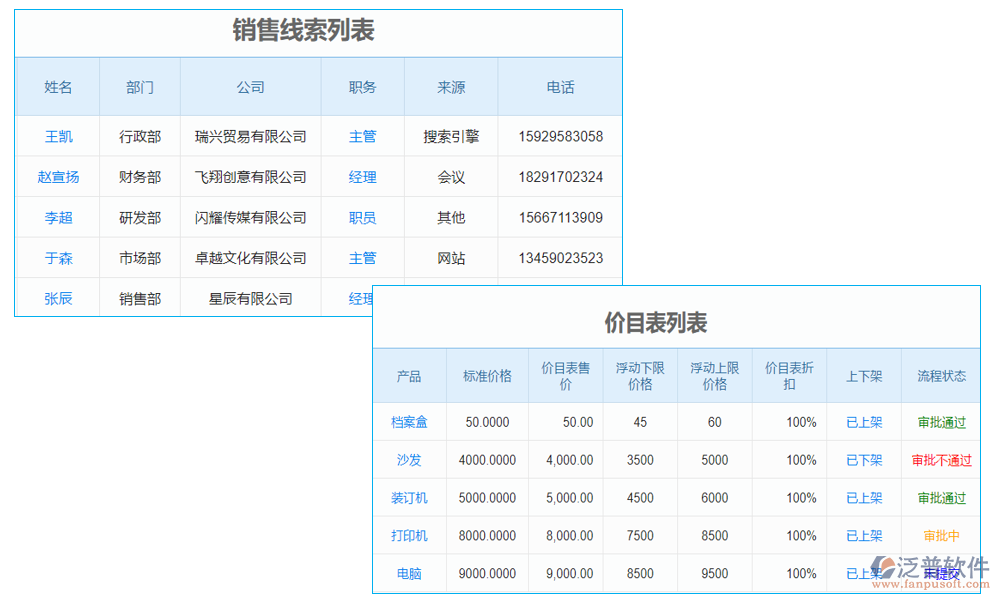
Task: Click 张辰 in the 销售线索列表 table
Action: [58, 297]
